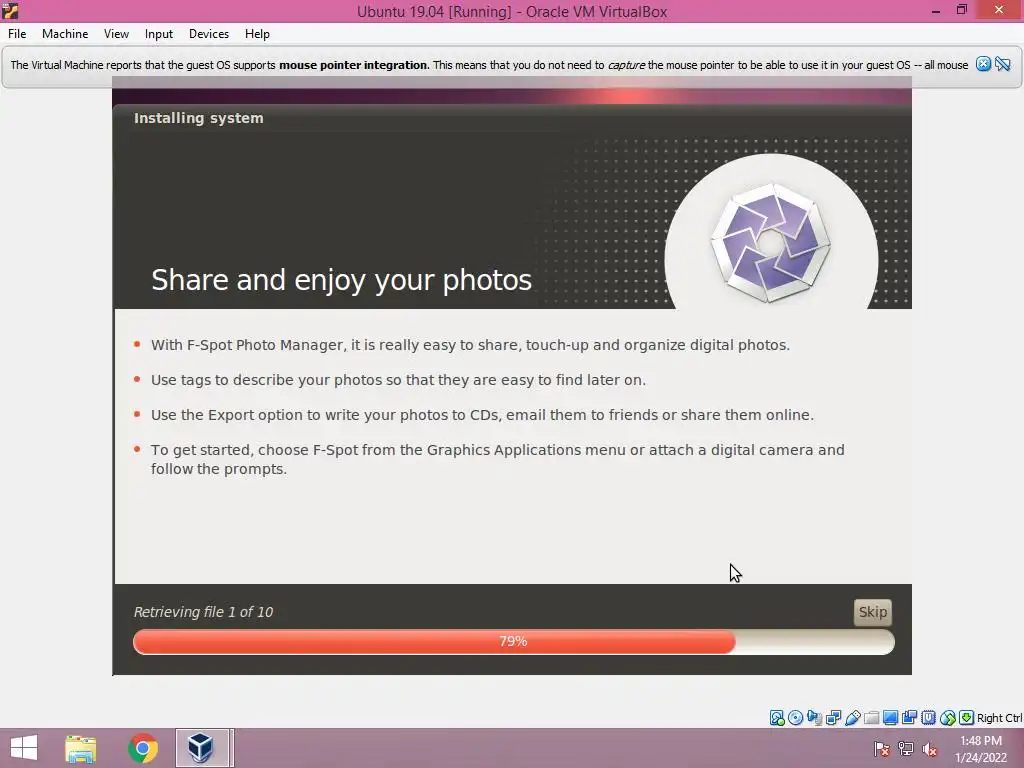Viewport: 1024px width, 768px height.
Task: Click 'Share and enjoy your photos' title
Action: click(x=342, y=280)
